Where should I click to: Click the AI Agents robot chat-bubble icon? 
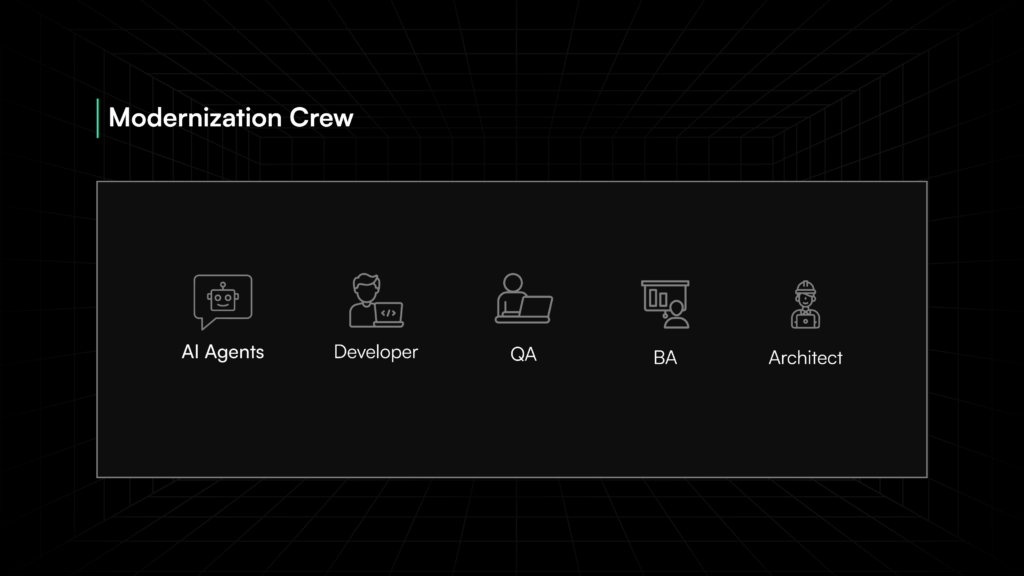(222, 301)
